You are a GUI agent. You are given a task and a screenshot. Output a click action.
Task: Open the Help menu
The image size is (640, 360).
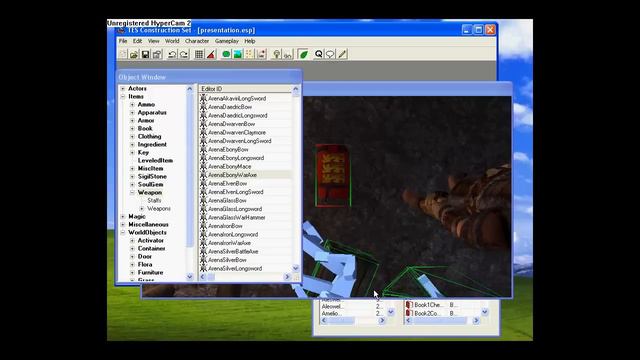[x=249, y=41]
